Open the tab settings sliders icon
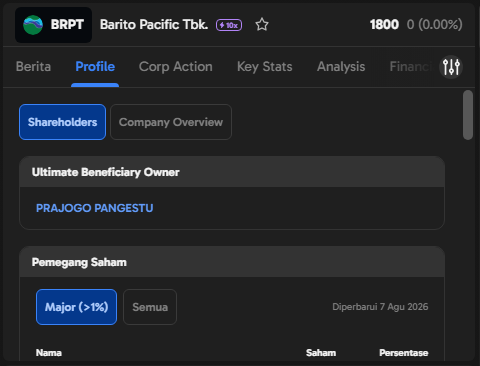Viewport: 480px width, 366px height. tap(451, 67)
